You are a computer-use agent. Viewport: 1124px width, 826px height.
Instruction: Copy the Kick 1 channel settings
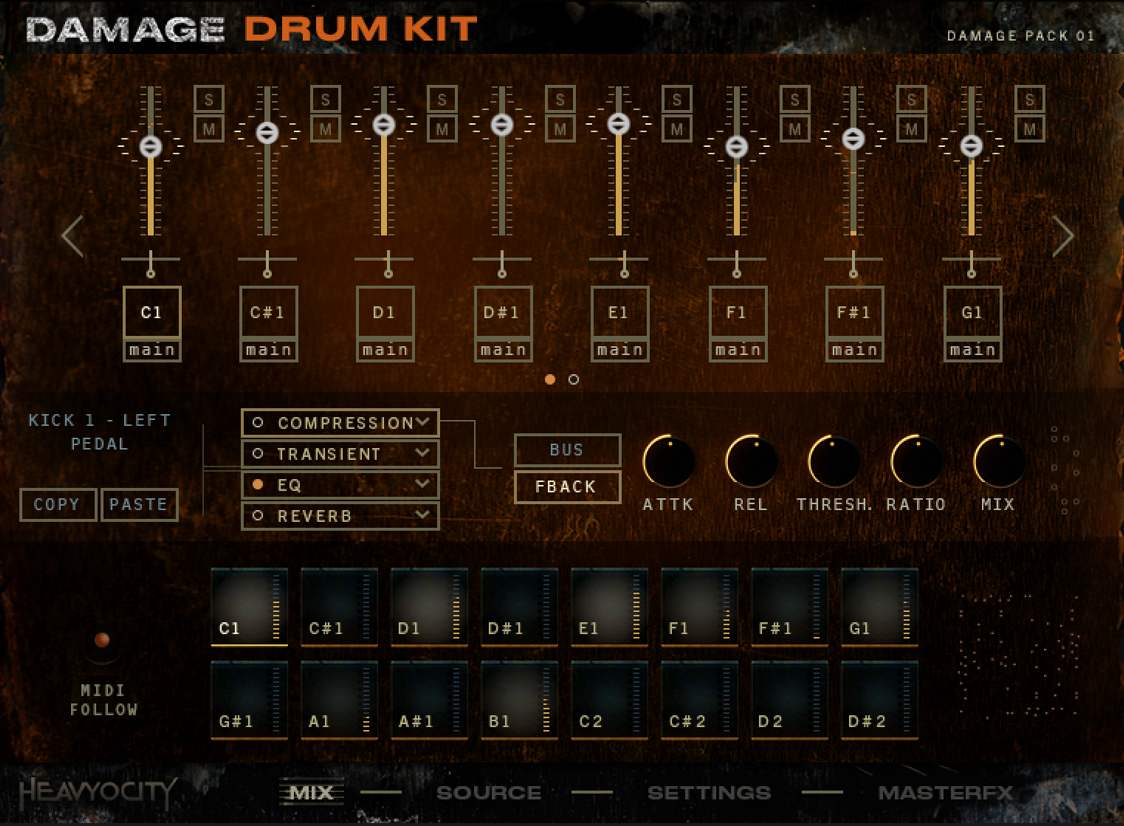tap(57, 505)
